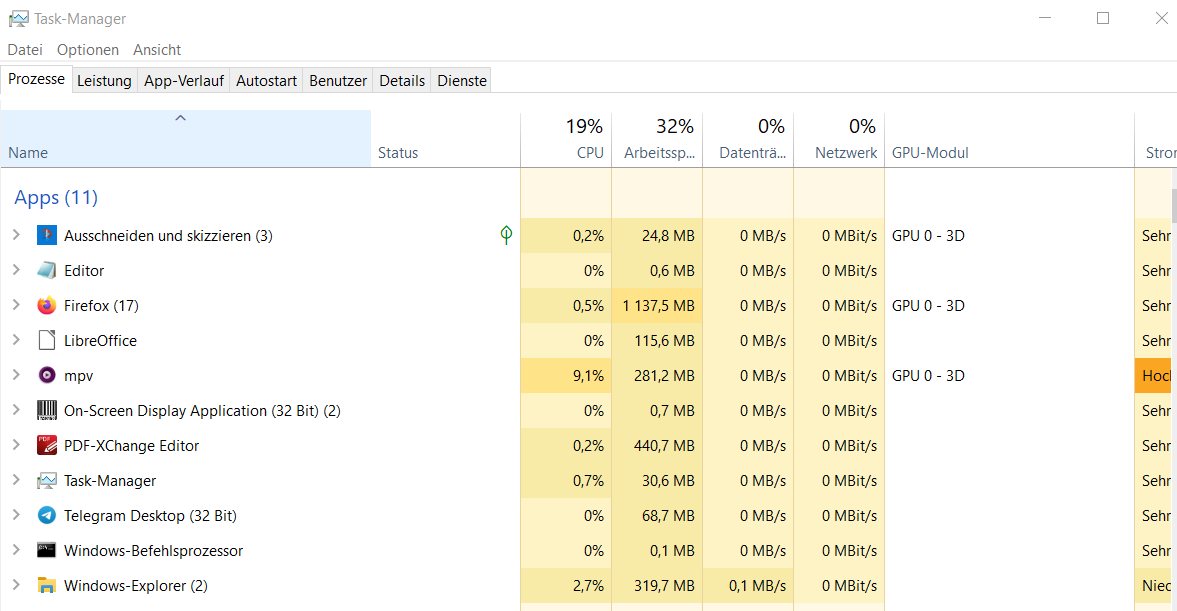Click the Windows-Befehlsprozessor console icon

coord(47,551)
